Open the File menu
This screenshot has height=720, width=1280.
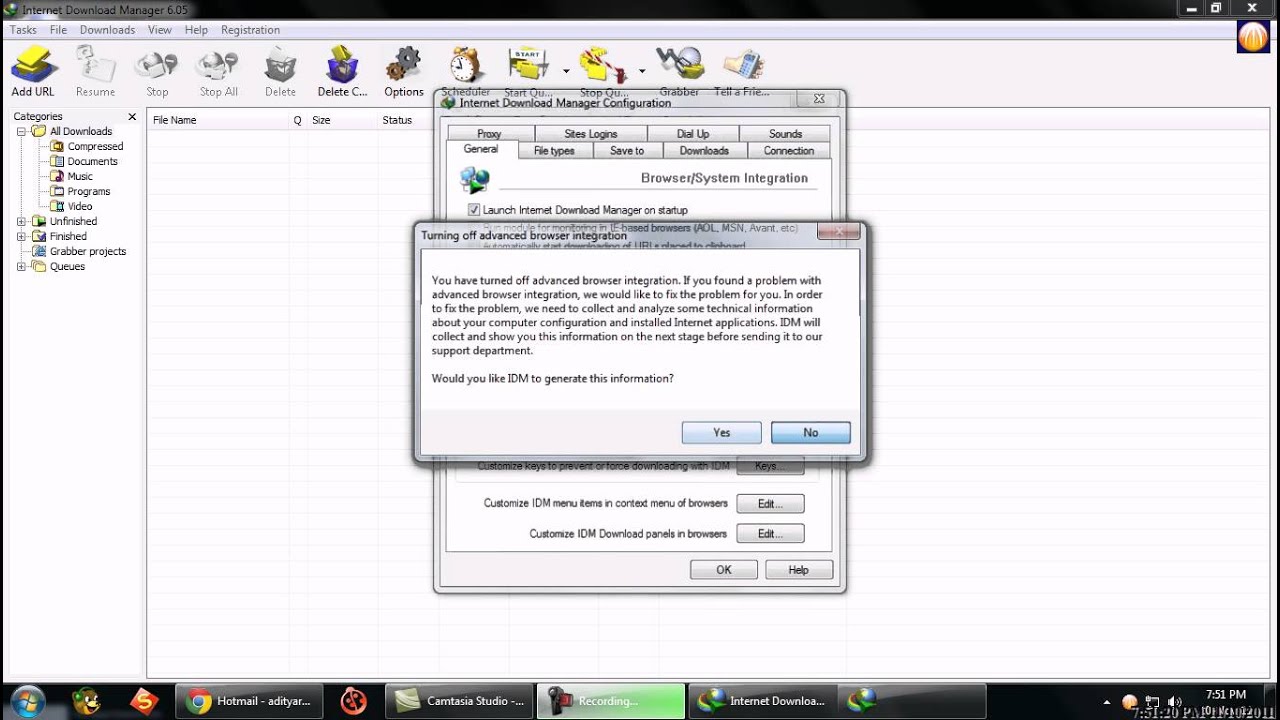(58, 30)
